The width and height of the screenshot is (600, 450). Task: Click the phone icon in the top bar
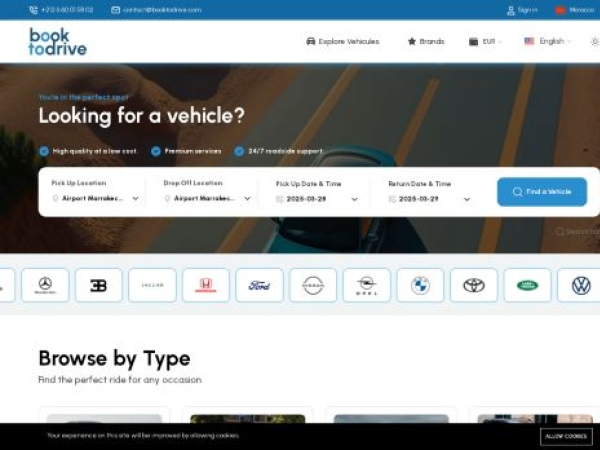(33, 10)
